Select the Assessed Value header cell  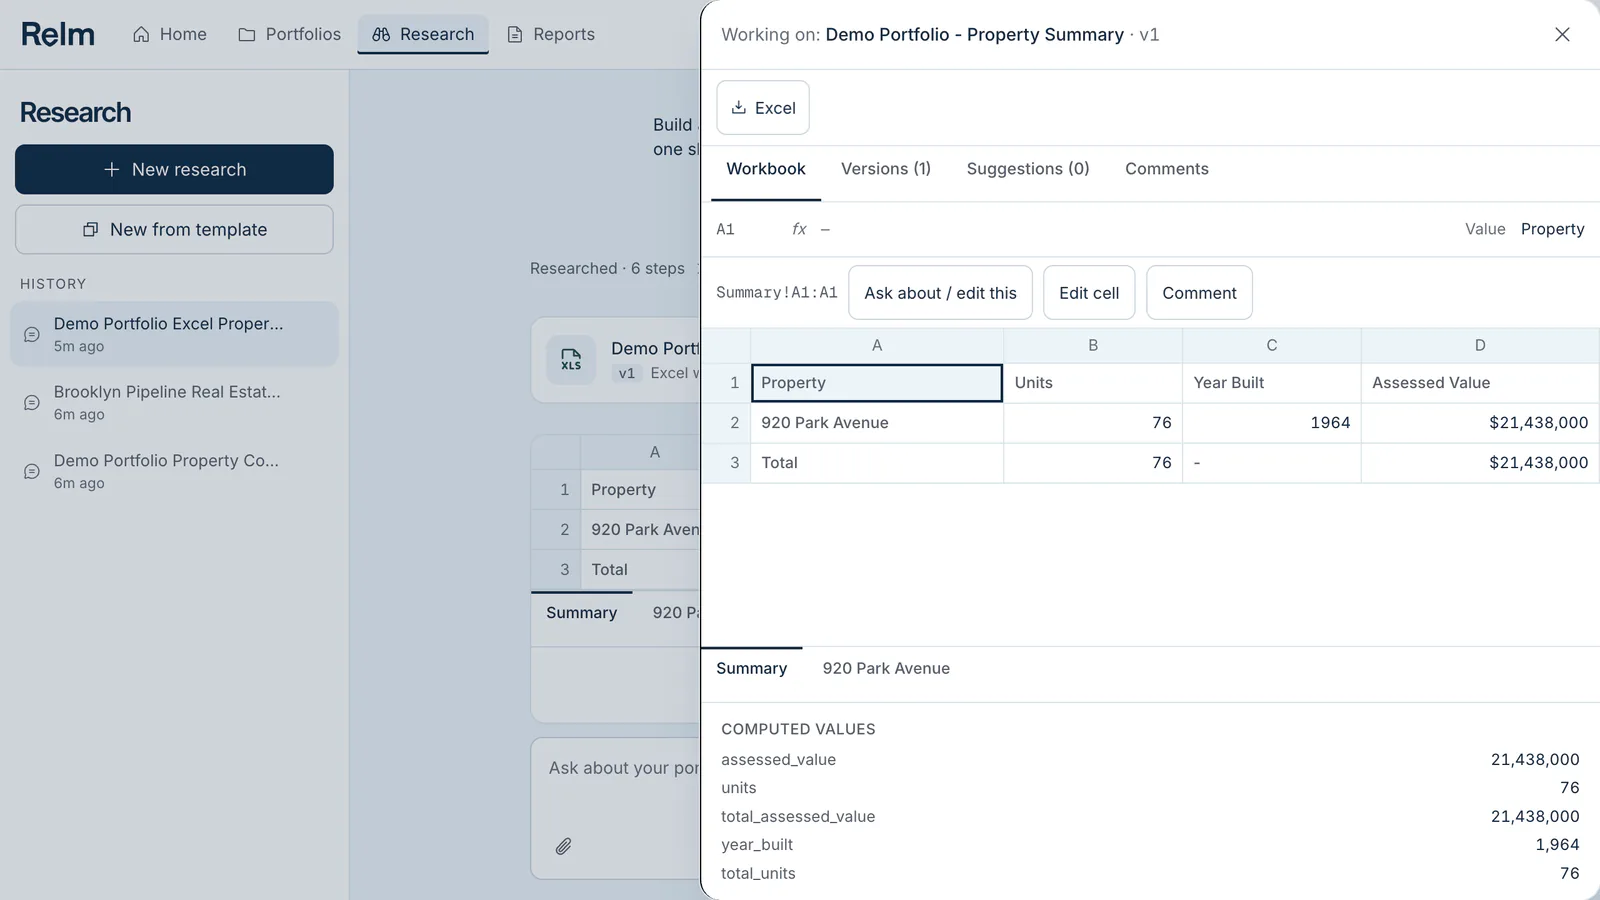(1480, 383)
